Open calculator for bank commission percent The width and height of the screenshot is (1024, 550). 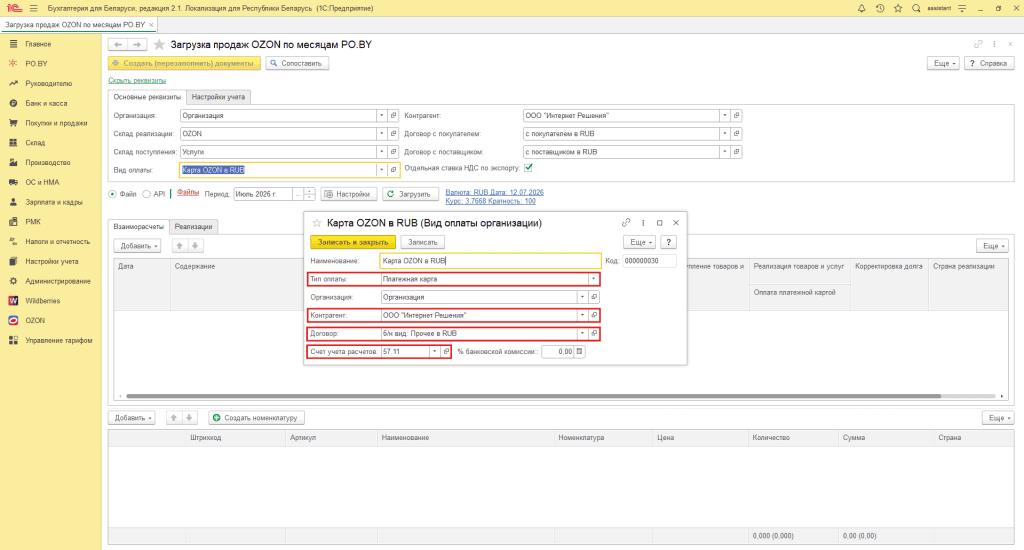(x=579, y=351)
